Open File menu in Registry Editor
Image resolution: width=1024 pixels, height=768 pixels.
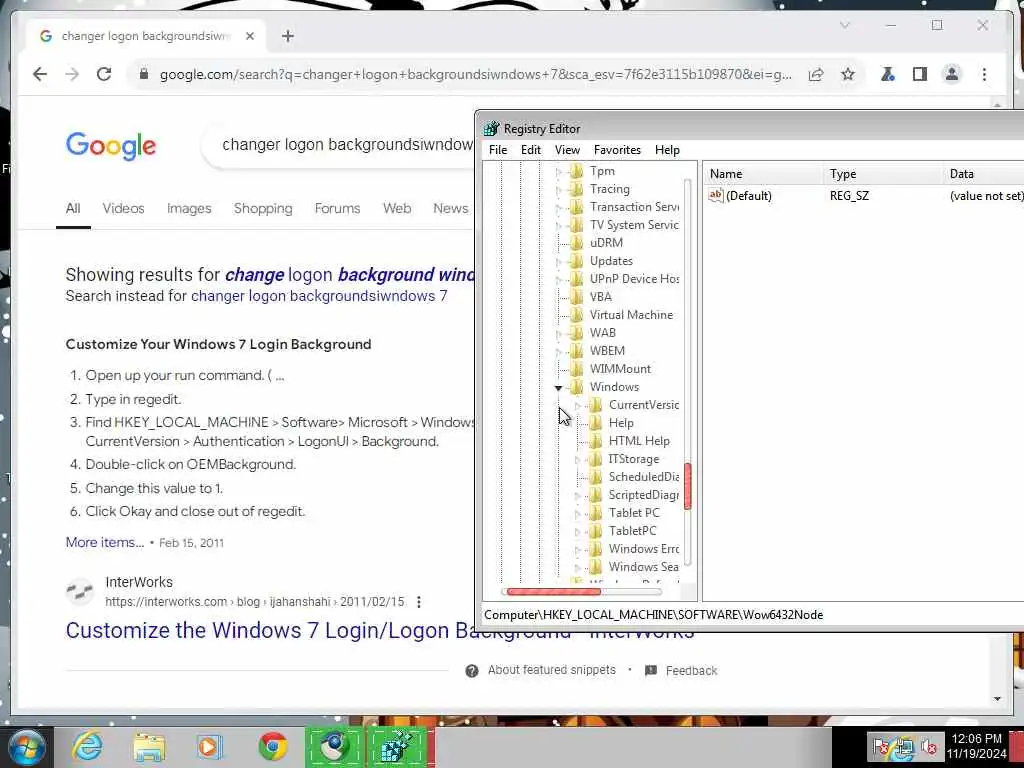(x=498, y=150)
